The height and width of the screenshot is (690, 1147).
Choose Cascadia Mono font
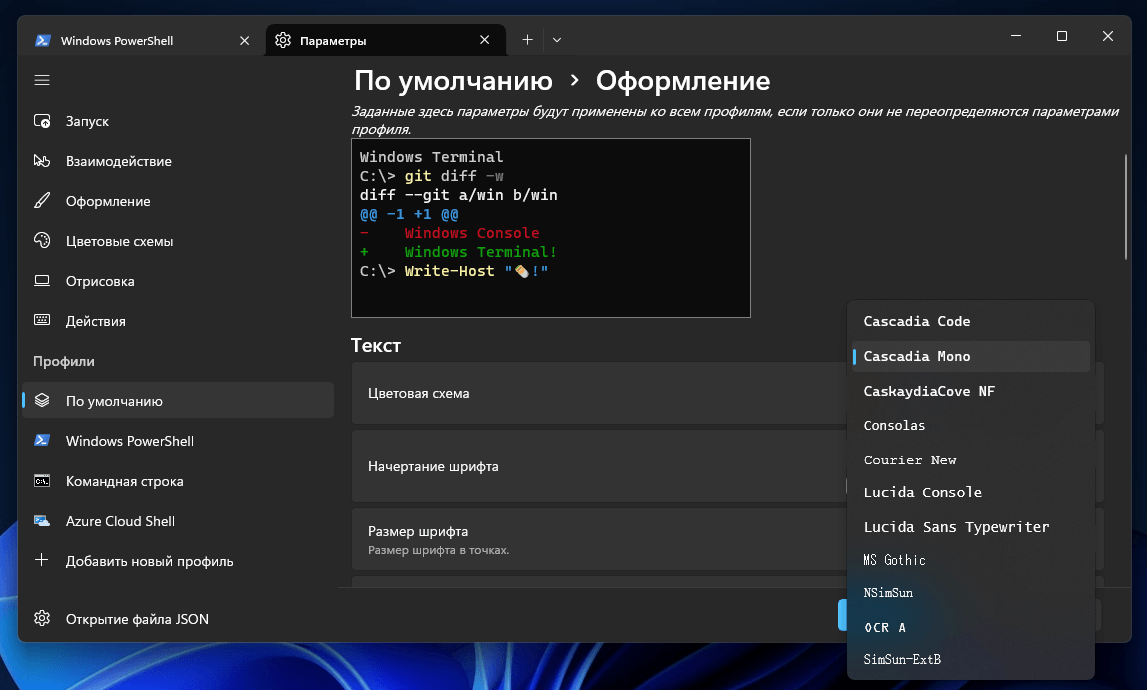971,356
